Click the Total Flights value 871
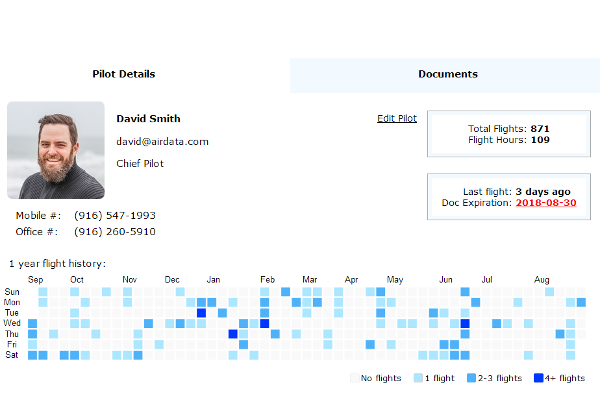The image size is (600, 400). click(540, 129)
